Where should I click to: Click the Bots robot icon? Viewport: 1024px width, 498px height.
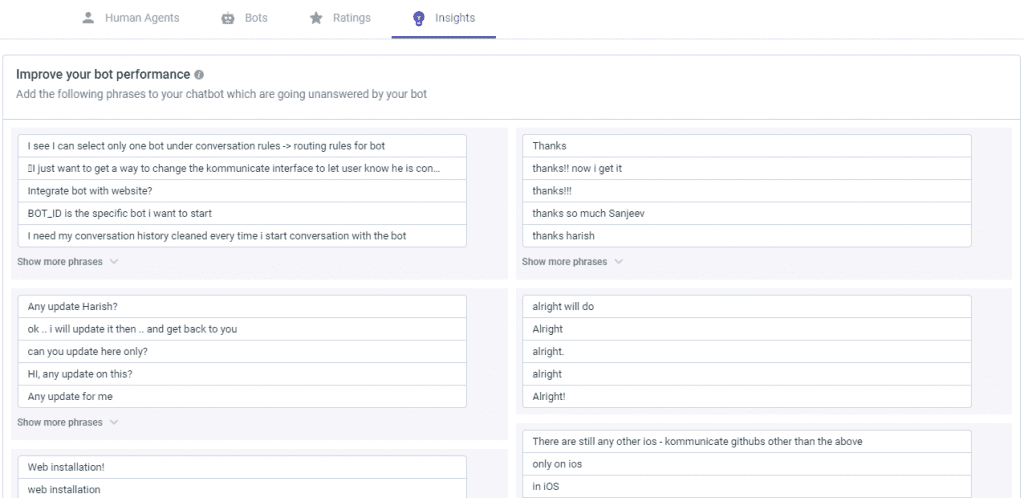coord(227,18)
